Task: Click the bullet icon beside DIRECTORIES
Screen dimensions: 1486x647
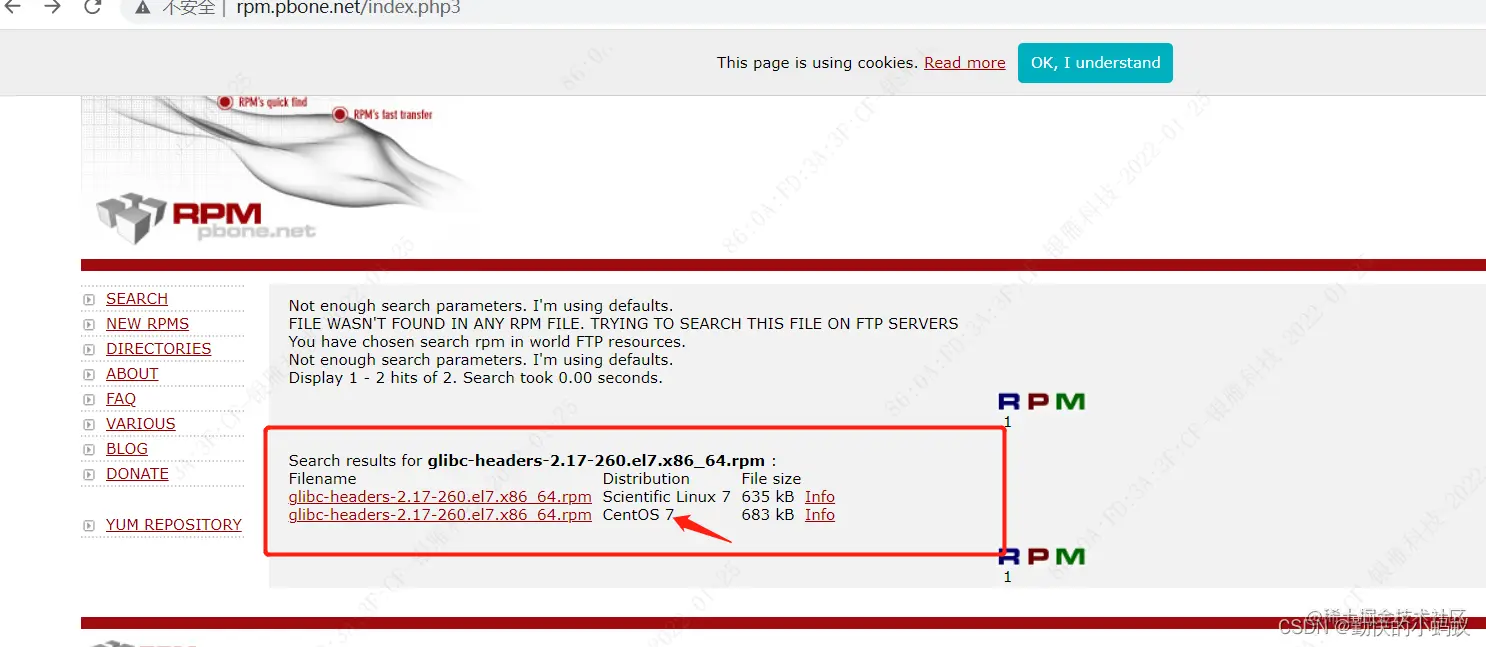Action: point(88,350)
